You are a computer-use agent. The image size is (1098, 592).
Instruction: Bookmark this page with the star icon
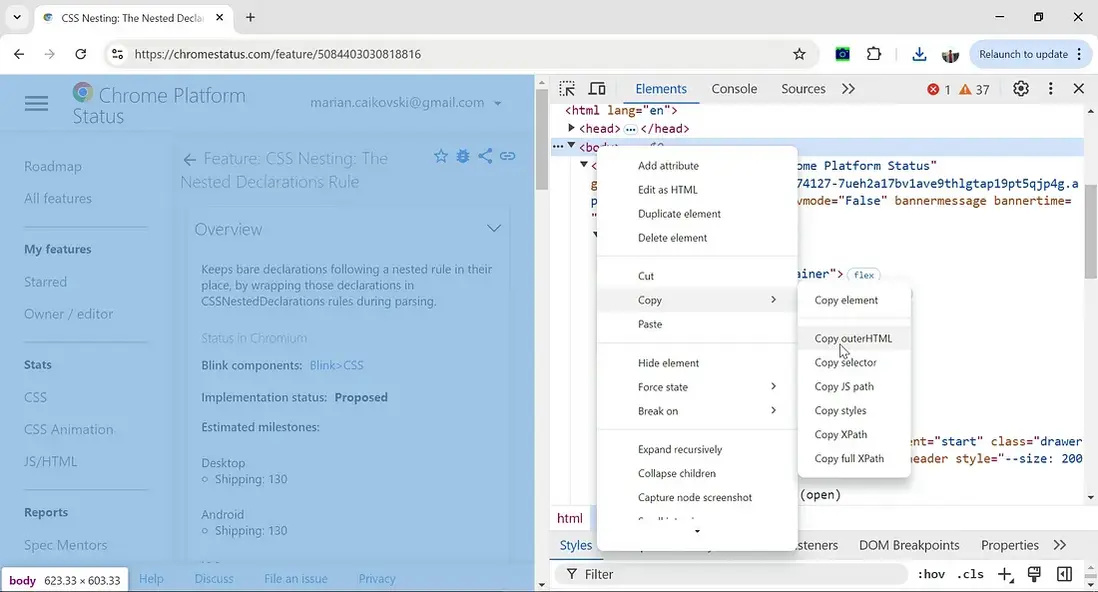click(799, 54)
